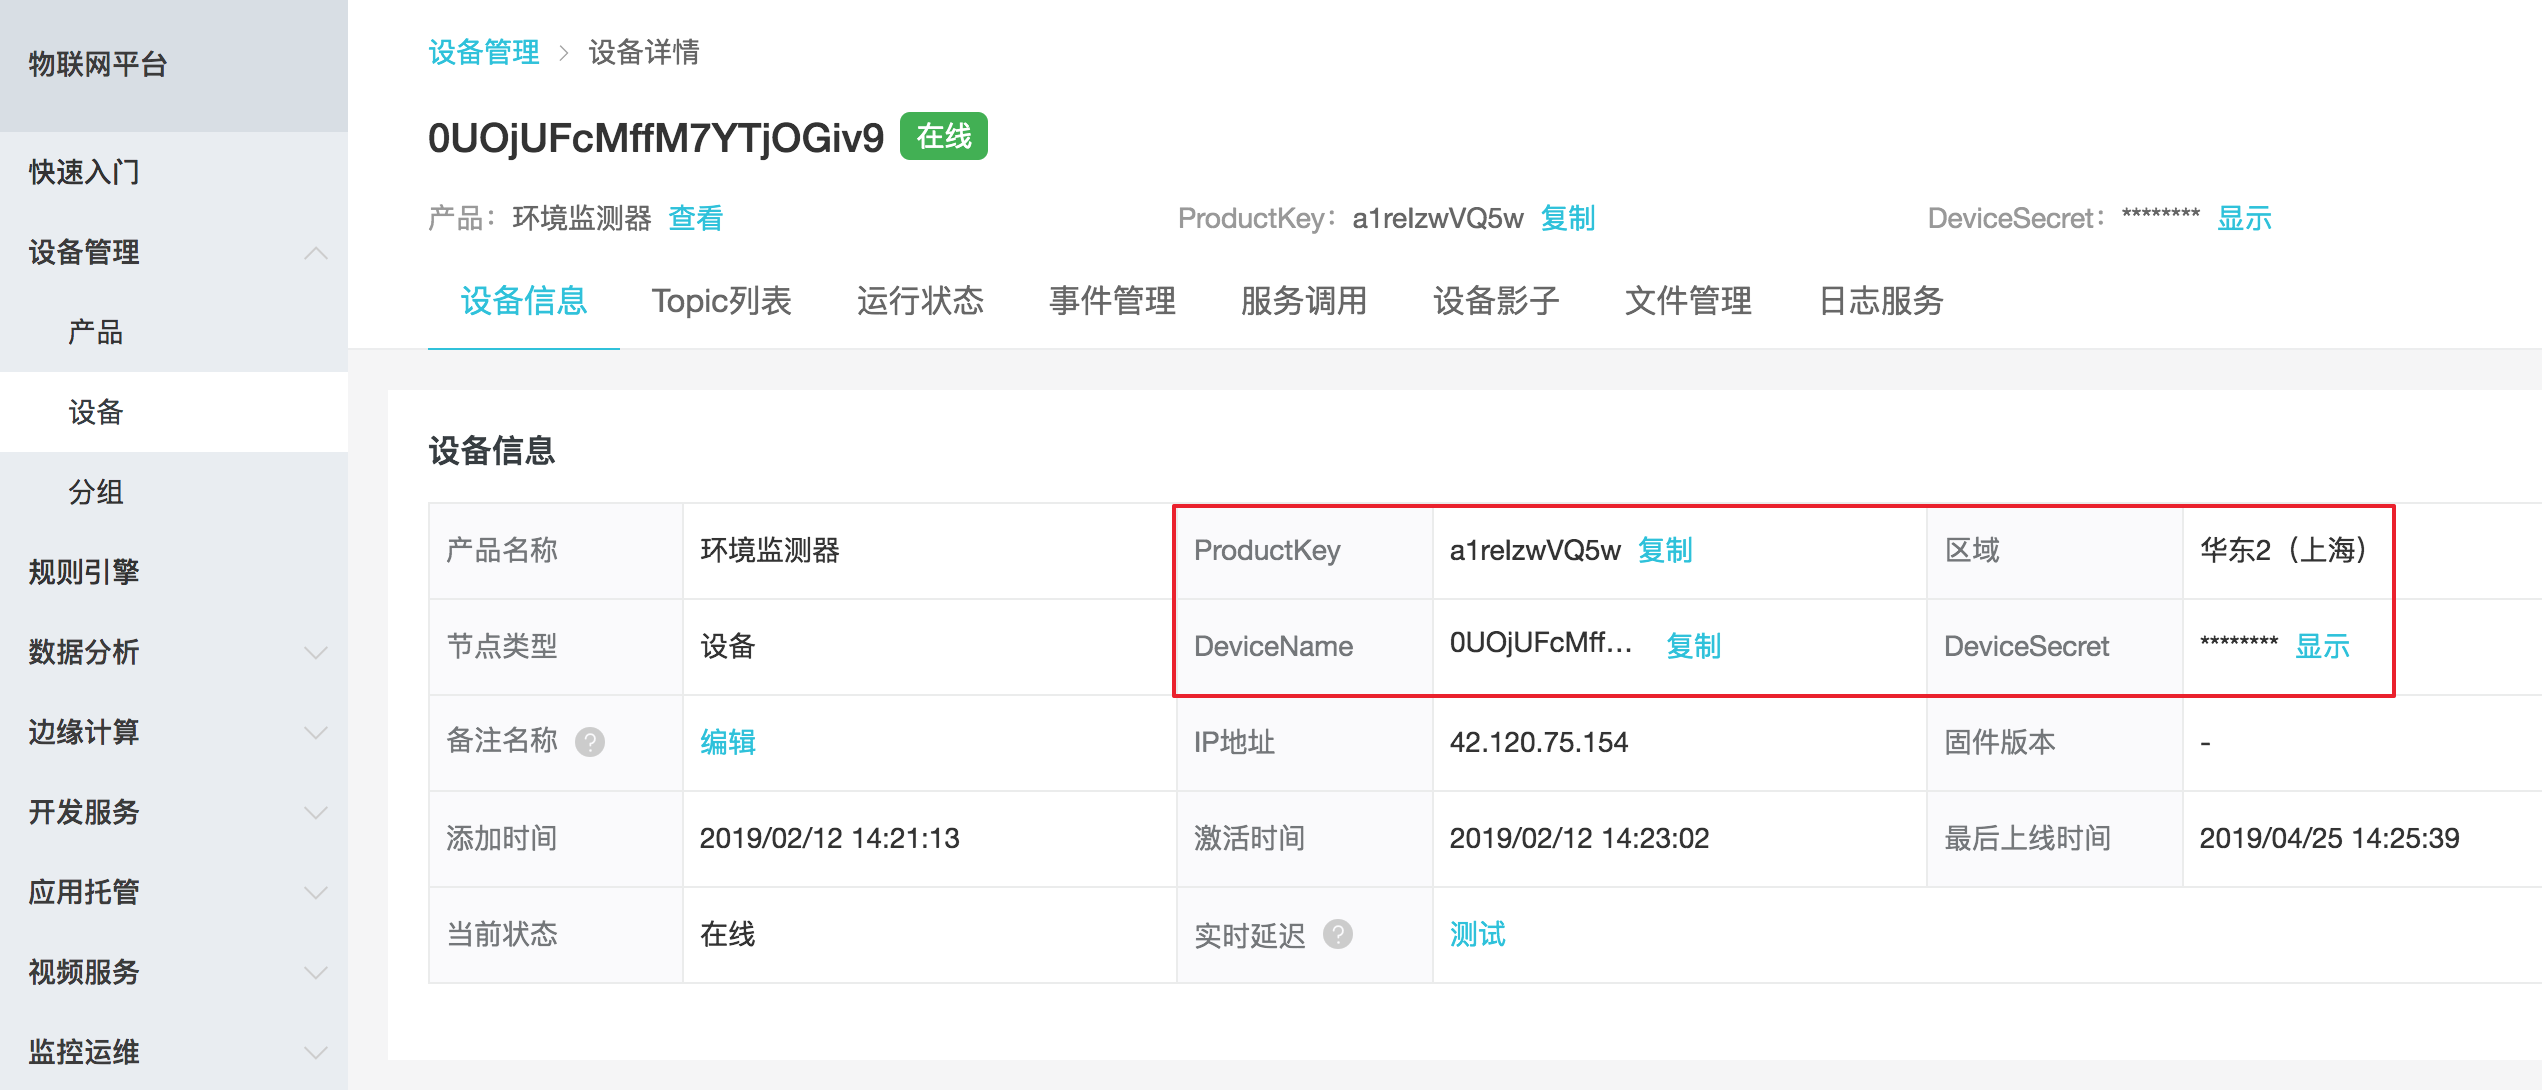Viewport: 2542px width, 1090px height.
Task: Expand the 边缘计算 sidebar section
Action: pyautogui.click(x=315, y=733)
